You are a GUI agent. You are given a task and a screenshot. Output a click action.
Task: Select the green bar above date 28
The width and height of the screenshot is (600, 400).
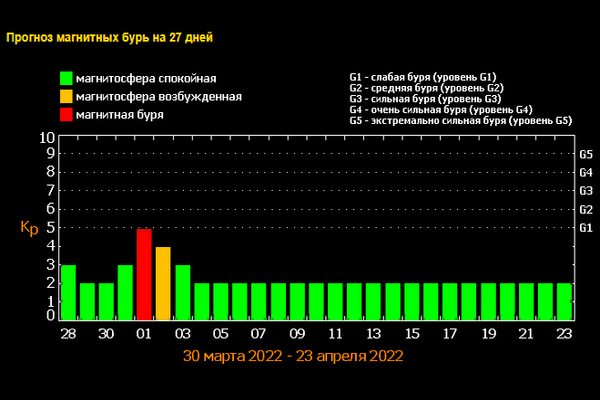[x=68, y=292]
